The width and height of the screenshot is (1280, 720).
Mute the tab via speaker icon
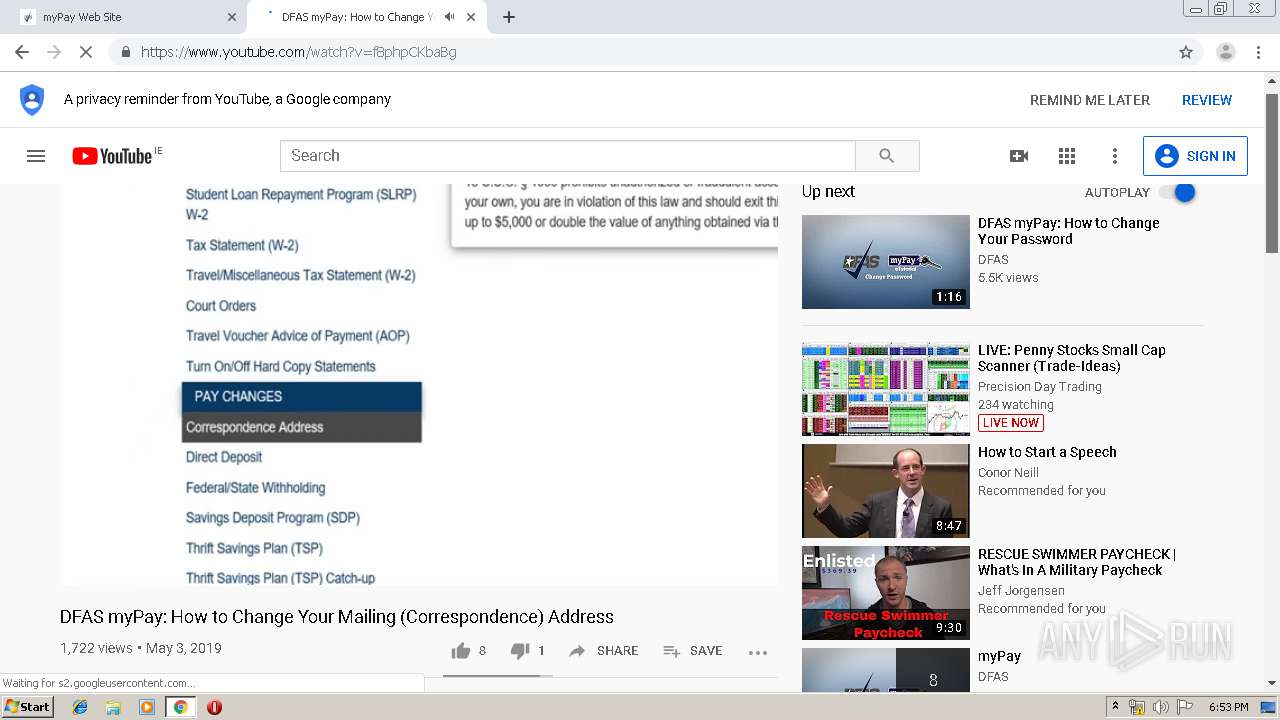449,17
